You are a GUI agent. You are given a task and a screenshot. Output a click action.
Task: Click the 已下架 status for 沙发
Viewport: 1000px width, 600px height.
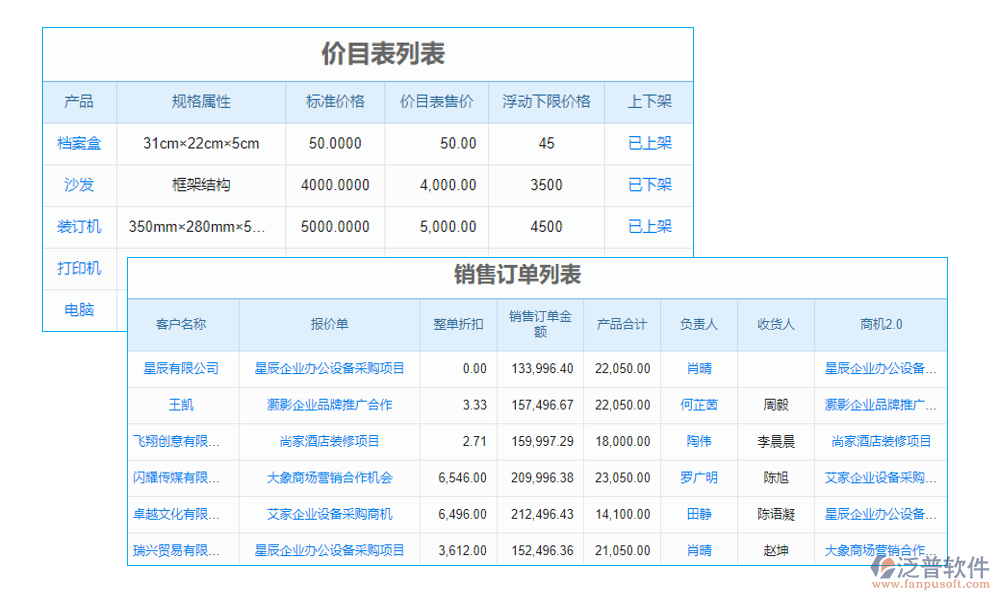click(648, 185)
